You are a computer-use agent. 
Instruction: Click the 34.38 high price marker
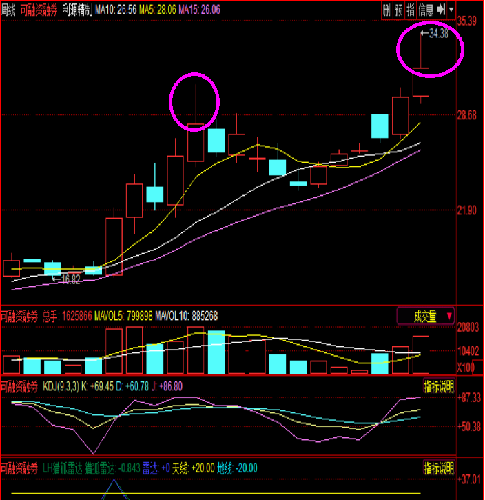pyautogui.click(x=435, y=33)
